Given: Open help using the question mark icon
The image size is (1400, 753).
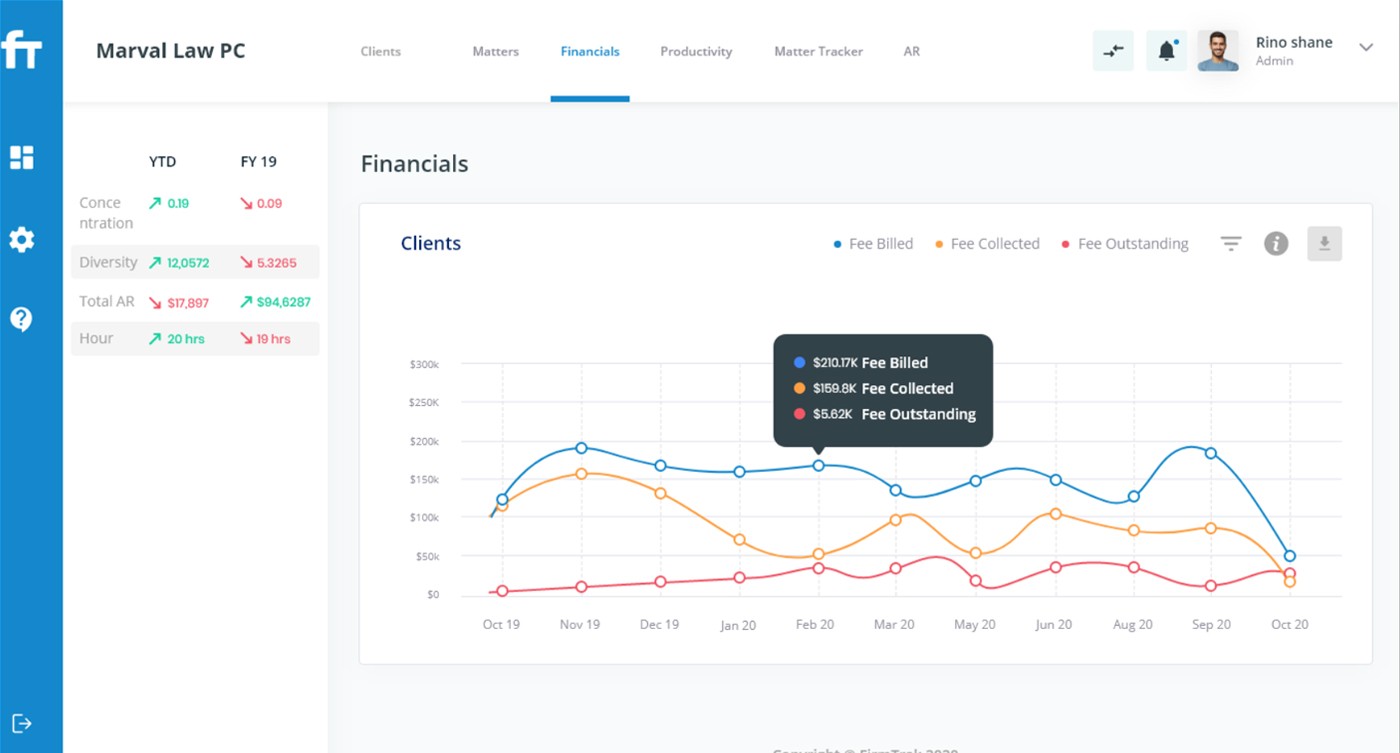Looking at the screenshot, I should [21, 319].
